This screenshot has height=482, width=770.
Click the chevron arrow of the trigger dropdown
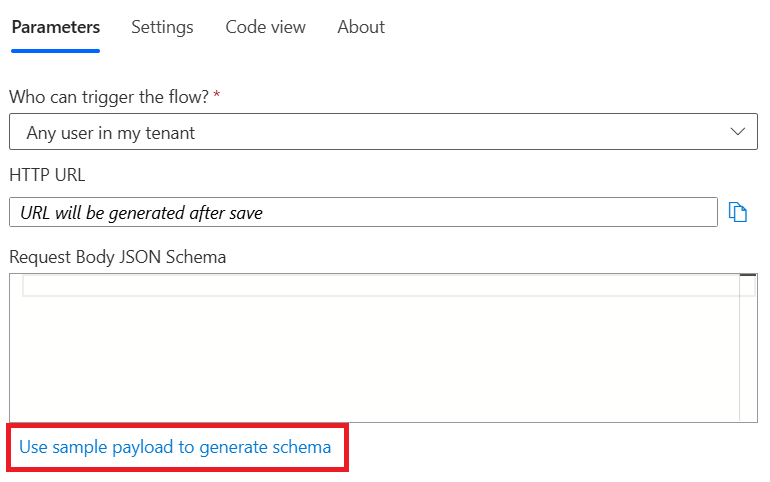tap(738, 132)
